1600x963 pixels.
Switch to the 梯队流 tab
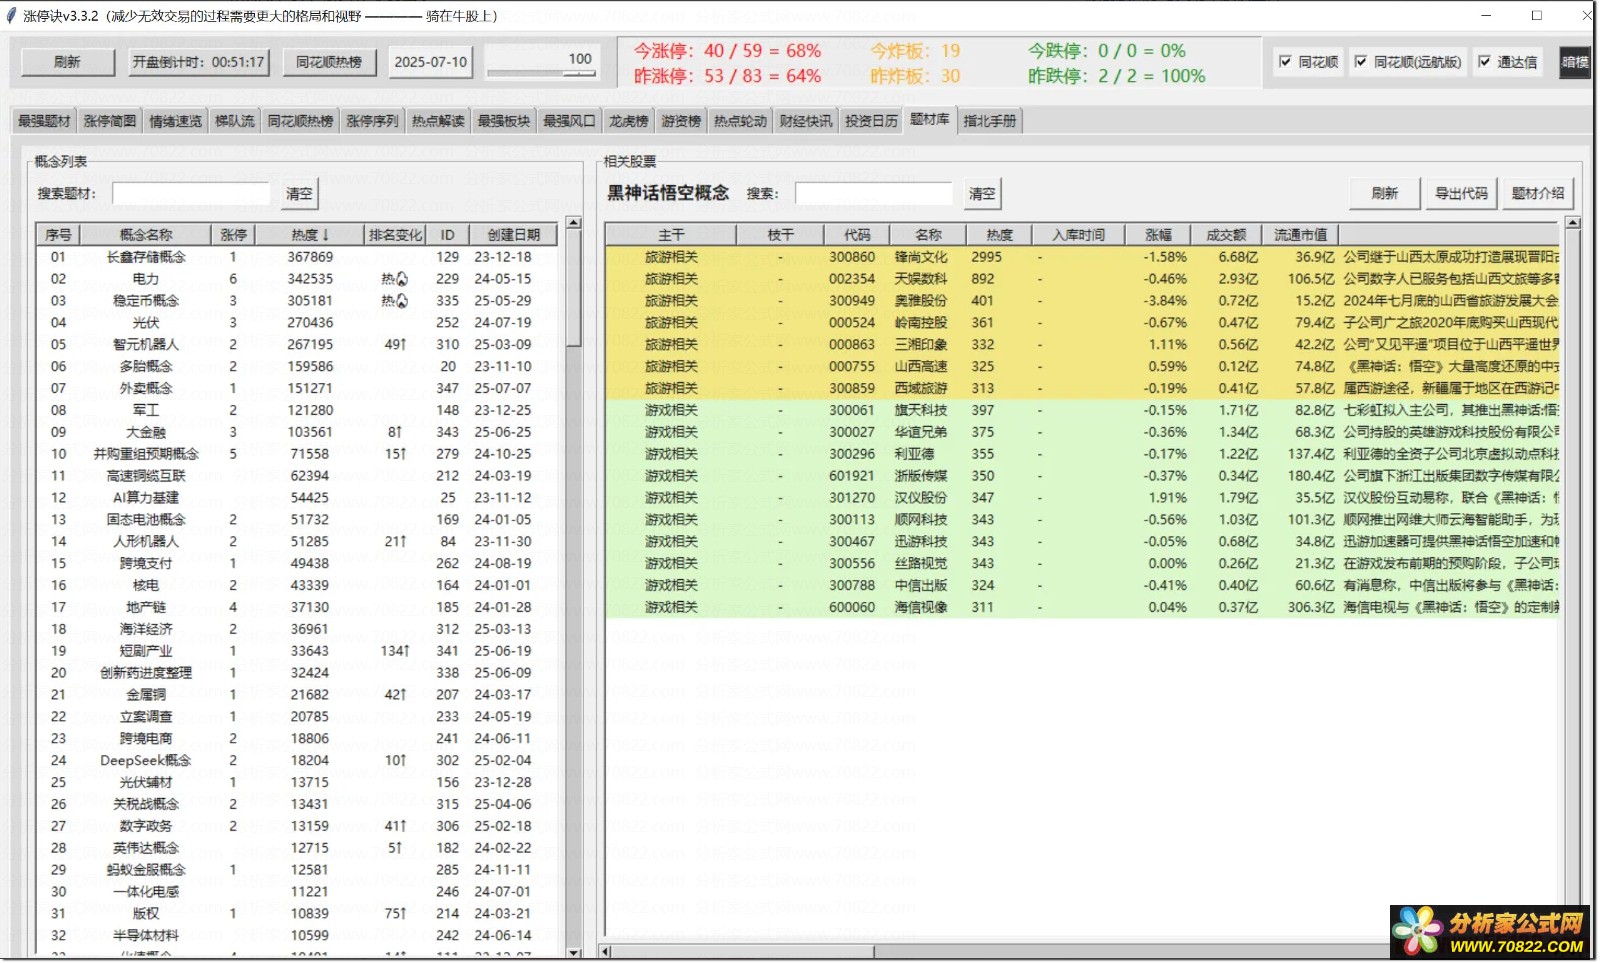[235, 121]
